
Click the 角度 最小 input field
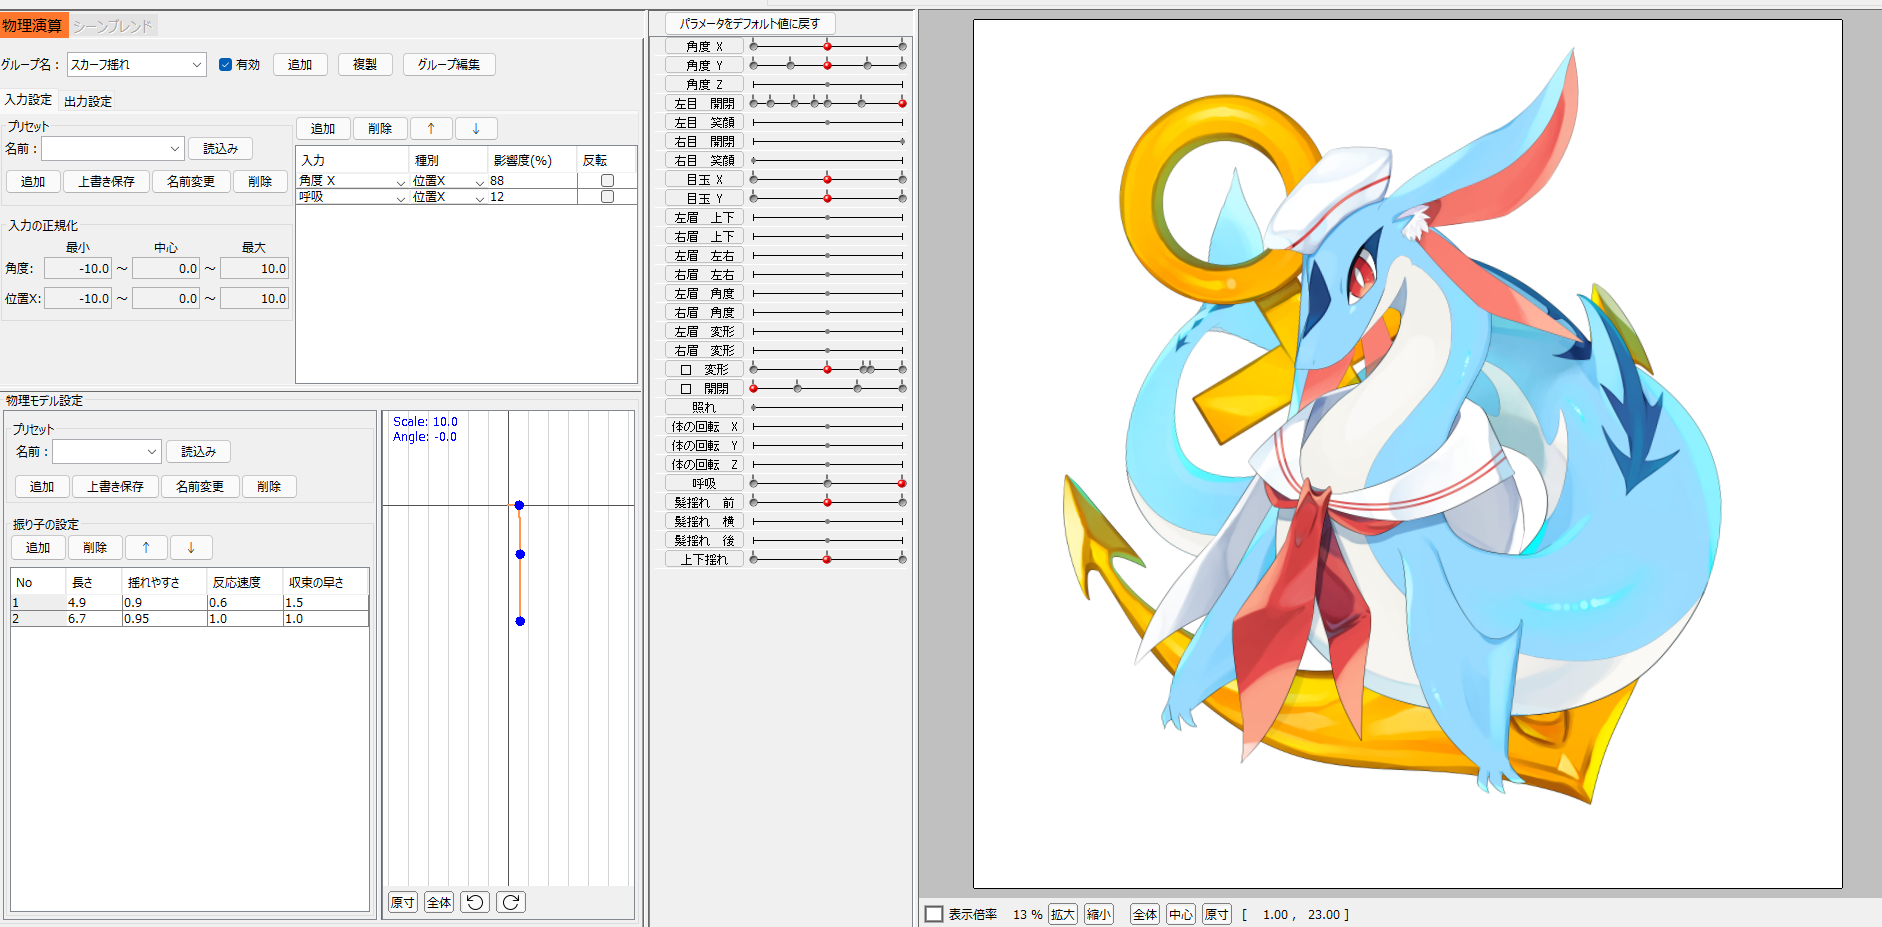(x=78, y=269)
